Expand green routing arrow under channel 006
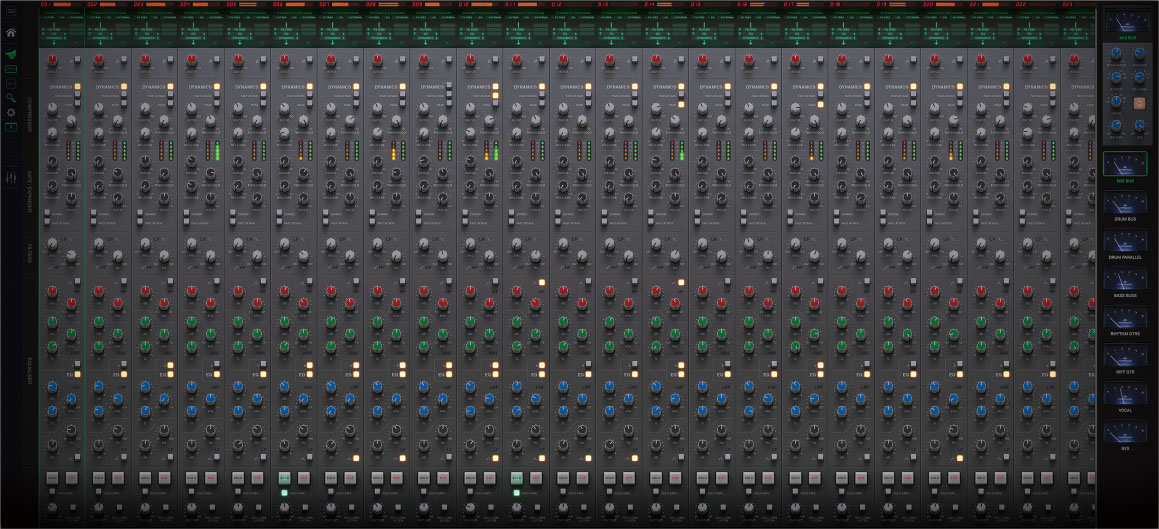 pyautogui.click(x=285, y=43)
